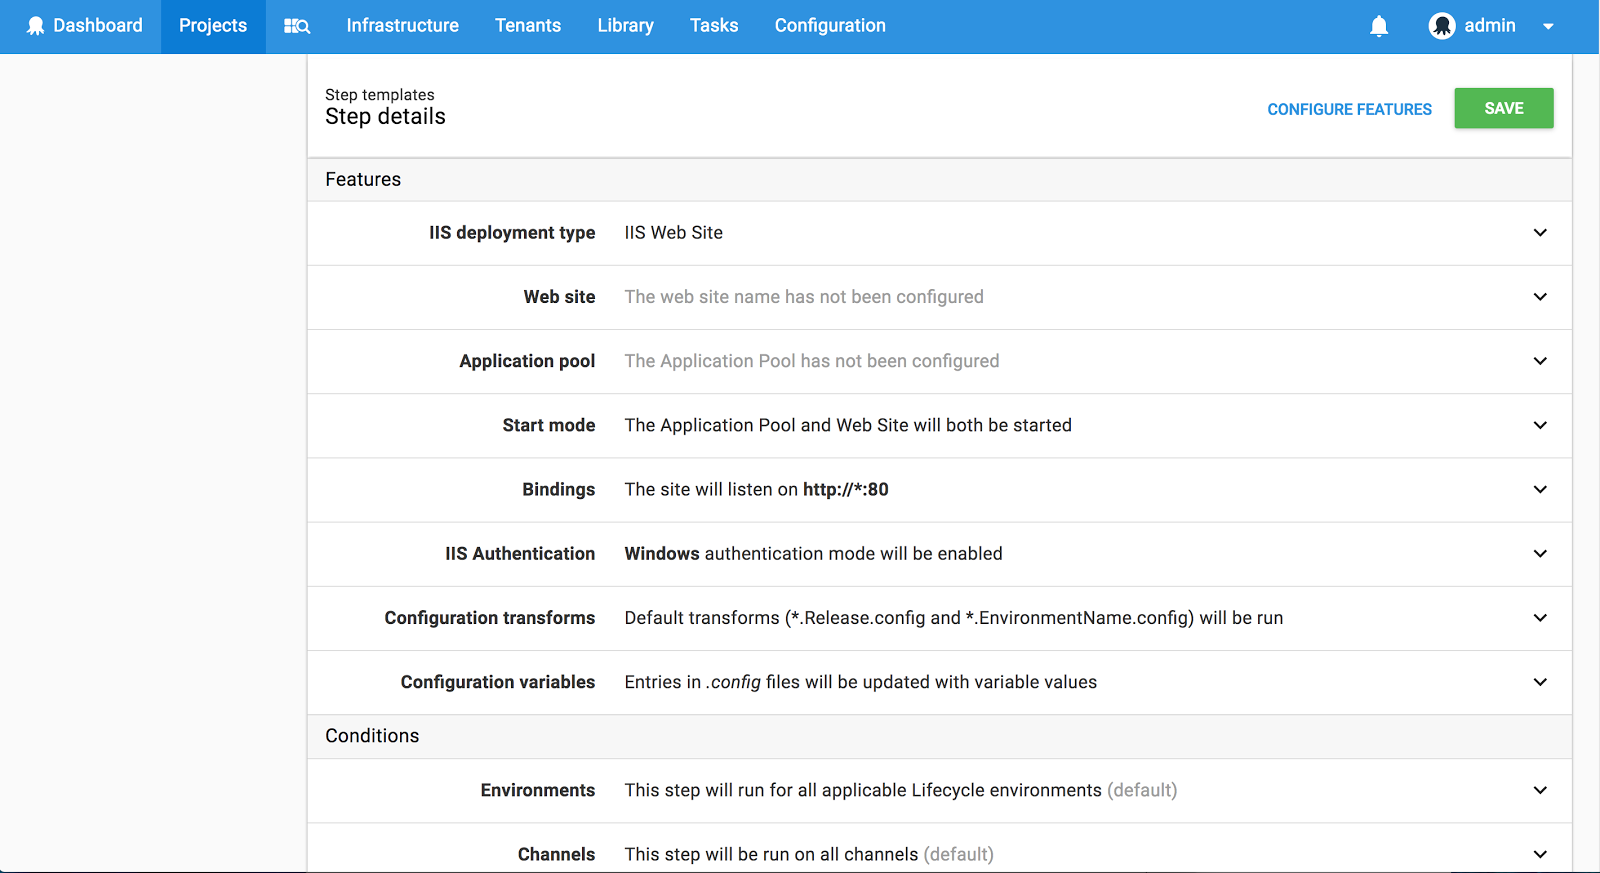Click 'Windows authentication mode will be enabled'
The width and height of the screenshot is (1600, 873).
click(x=813, y=554)
